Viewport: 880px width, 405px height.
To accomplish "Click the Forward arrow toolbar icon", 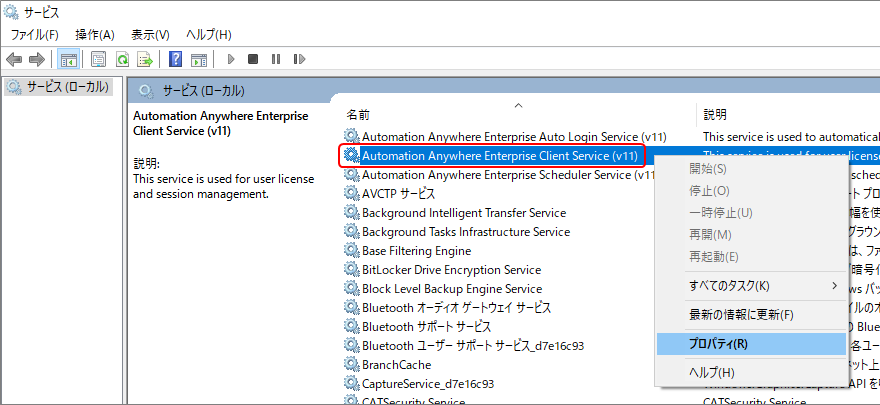I will click(x=37, y=59).
